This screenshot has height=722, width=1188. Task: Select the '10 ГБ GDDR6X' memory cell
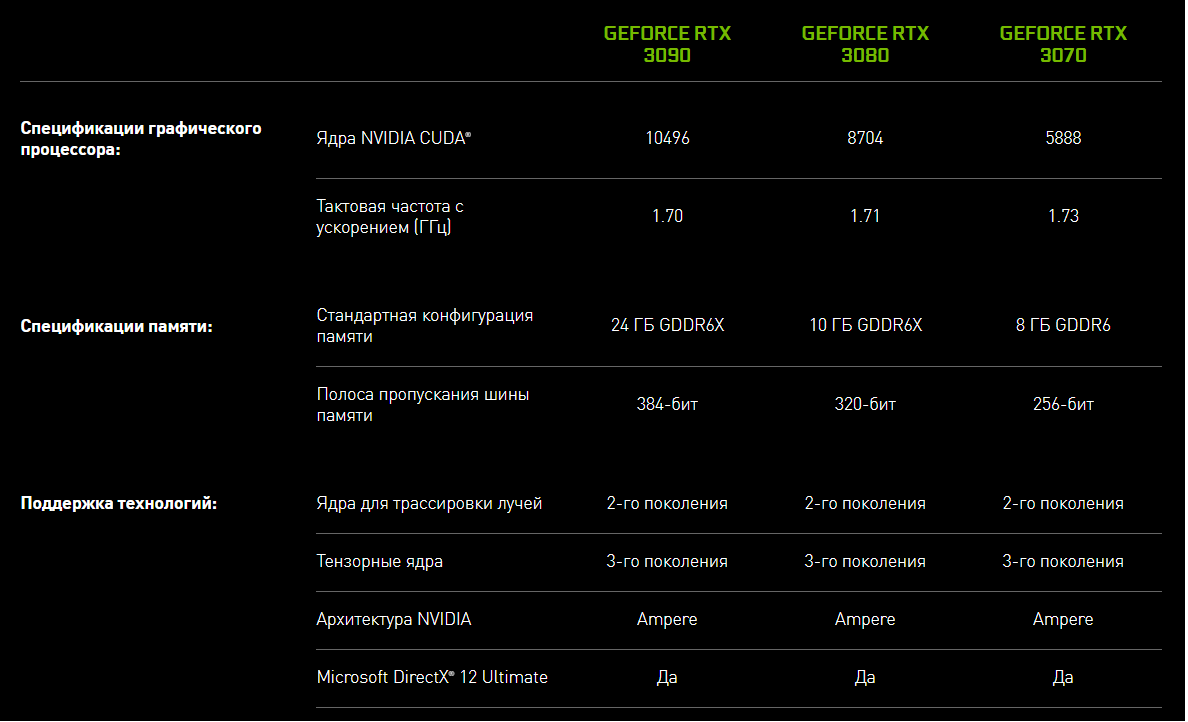865,325
